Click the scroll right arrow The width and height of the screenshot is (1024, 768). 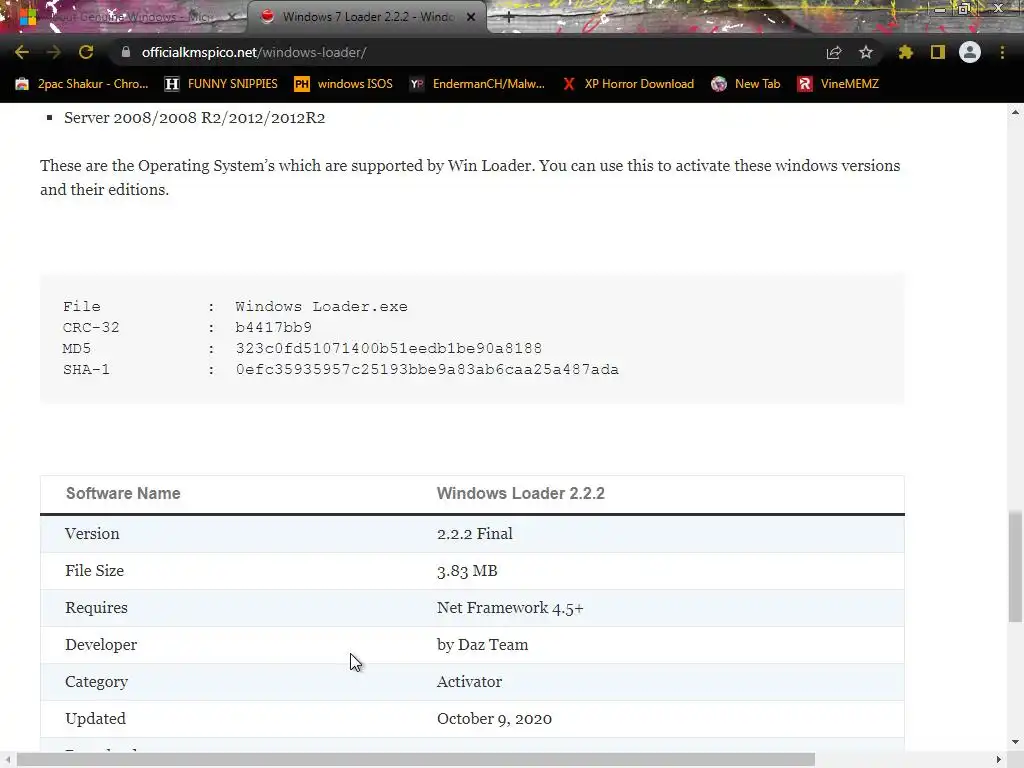coord(999,760)
